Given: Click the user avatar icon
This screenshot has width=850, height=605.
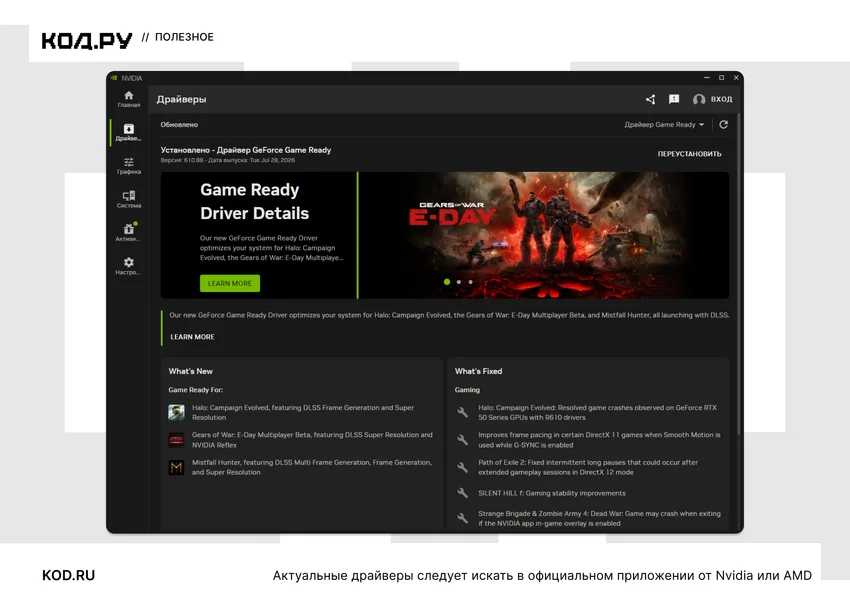Looking at the screenshot, I should pyautogui.click(x=699, y=99).
